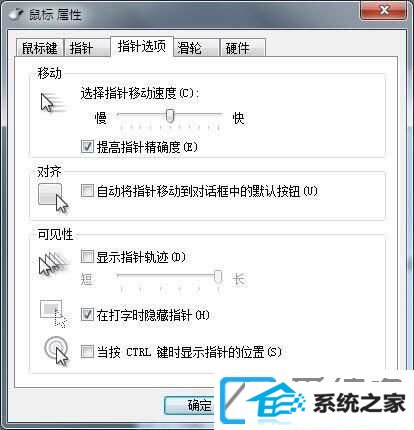Select the 指针选项 tab
Image resolution: width=414 pixels, height=430 pixels.
(142, 46)
